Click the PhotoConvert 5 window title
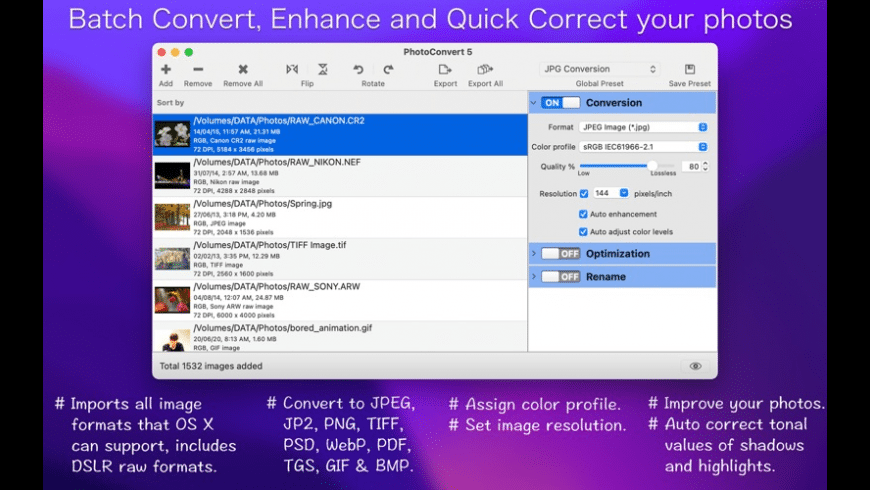The height and width of the screenshot is (490, 870). tap(438, 52)
